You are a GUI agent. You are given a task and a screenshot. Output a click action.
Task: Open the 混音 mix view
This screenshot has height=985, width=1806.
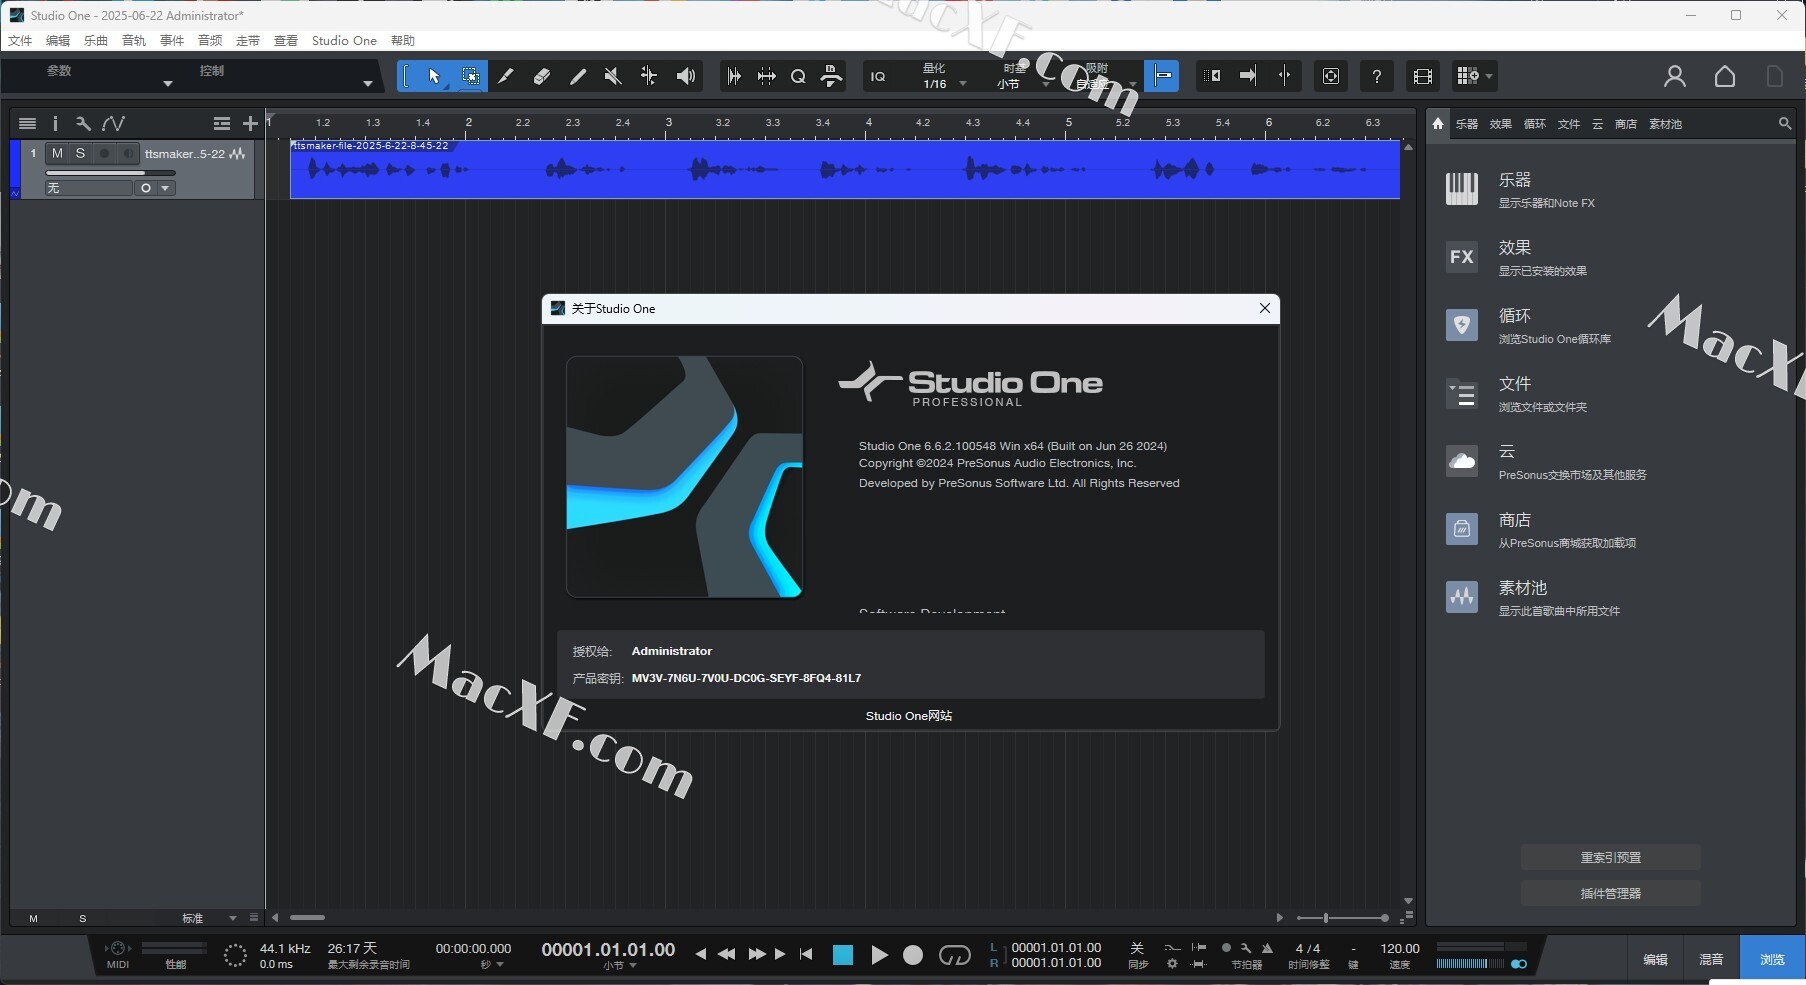point(1711,959)
